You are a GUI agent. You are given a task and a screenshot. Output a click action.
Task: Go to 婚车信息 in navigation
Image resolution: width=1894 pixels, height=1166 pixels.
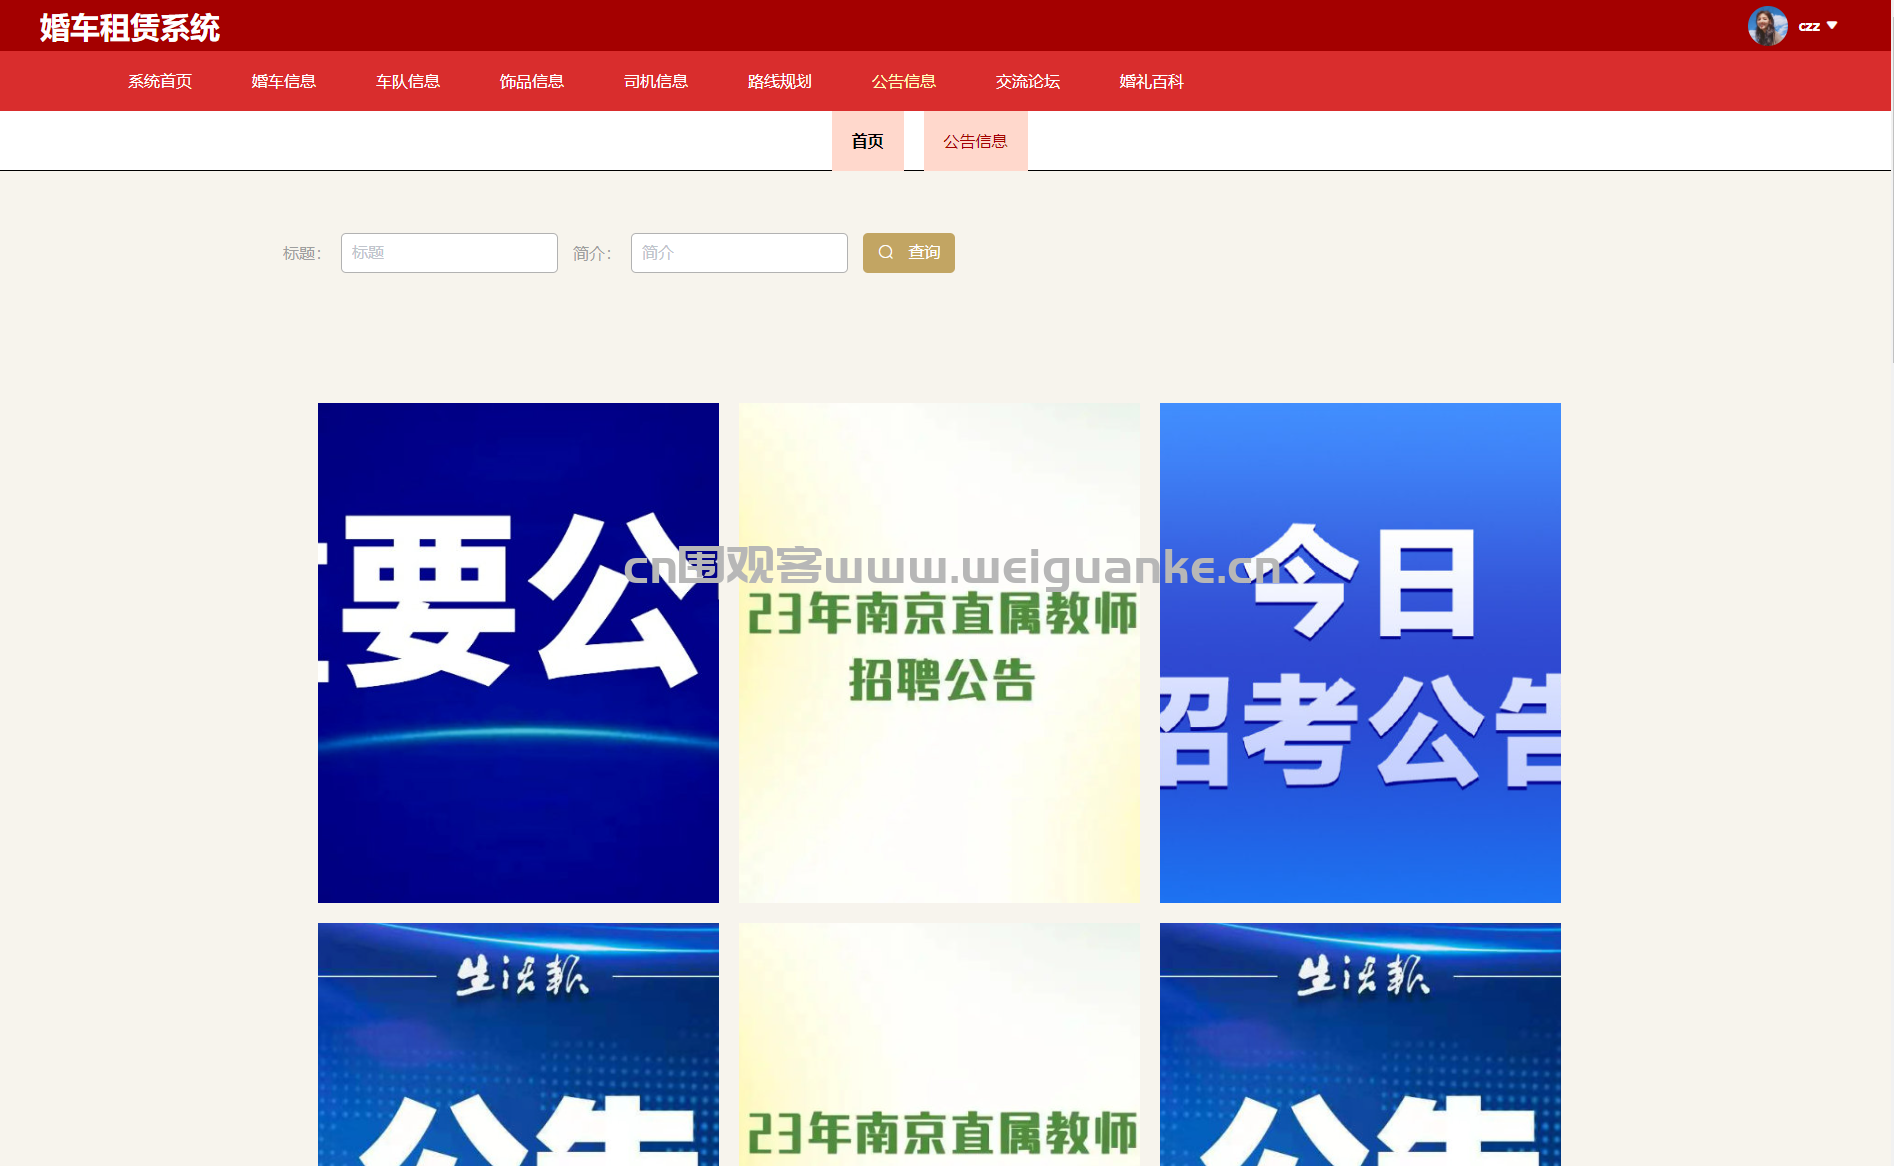(x=284, y=81)
